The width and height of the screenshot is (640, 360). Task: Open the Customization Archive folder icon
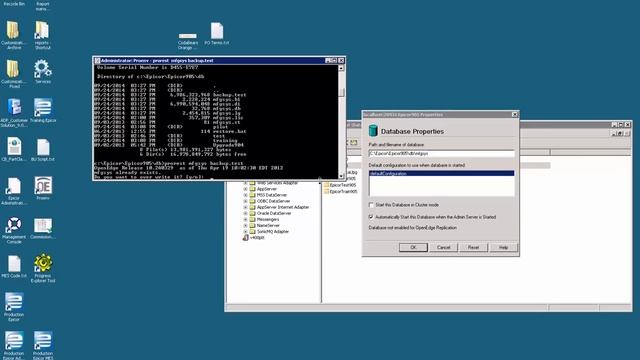pos(13,34)
